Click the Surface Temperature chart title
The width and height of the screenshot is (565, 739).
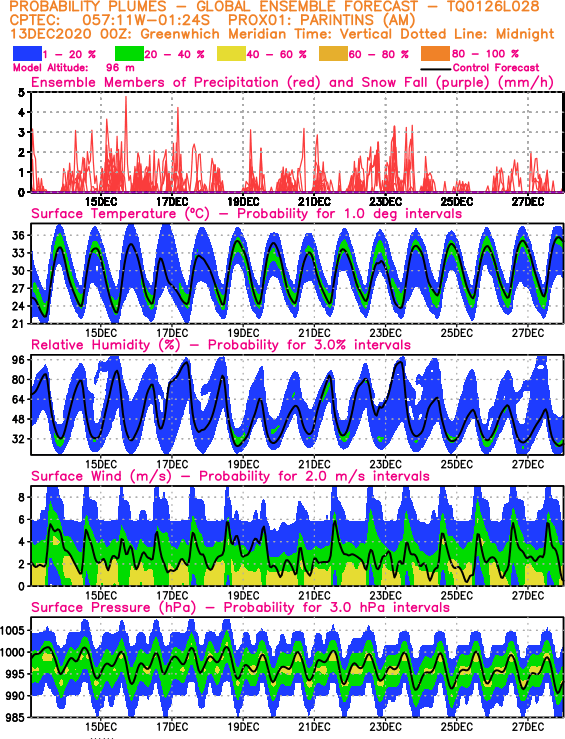click(x=246, y=213)
